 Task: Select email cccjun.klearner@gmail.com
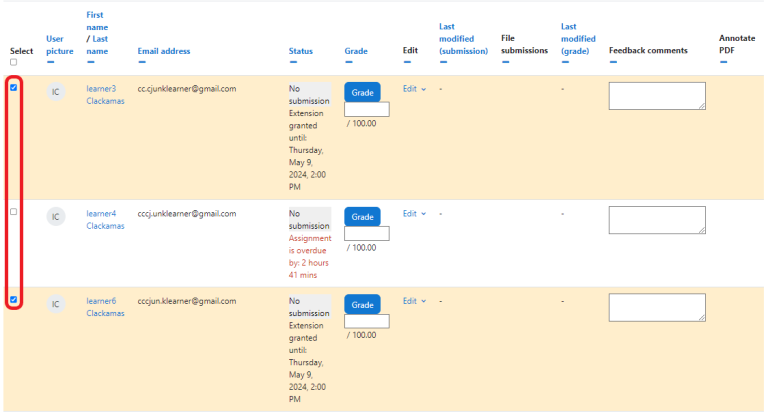click(187, 301)
